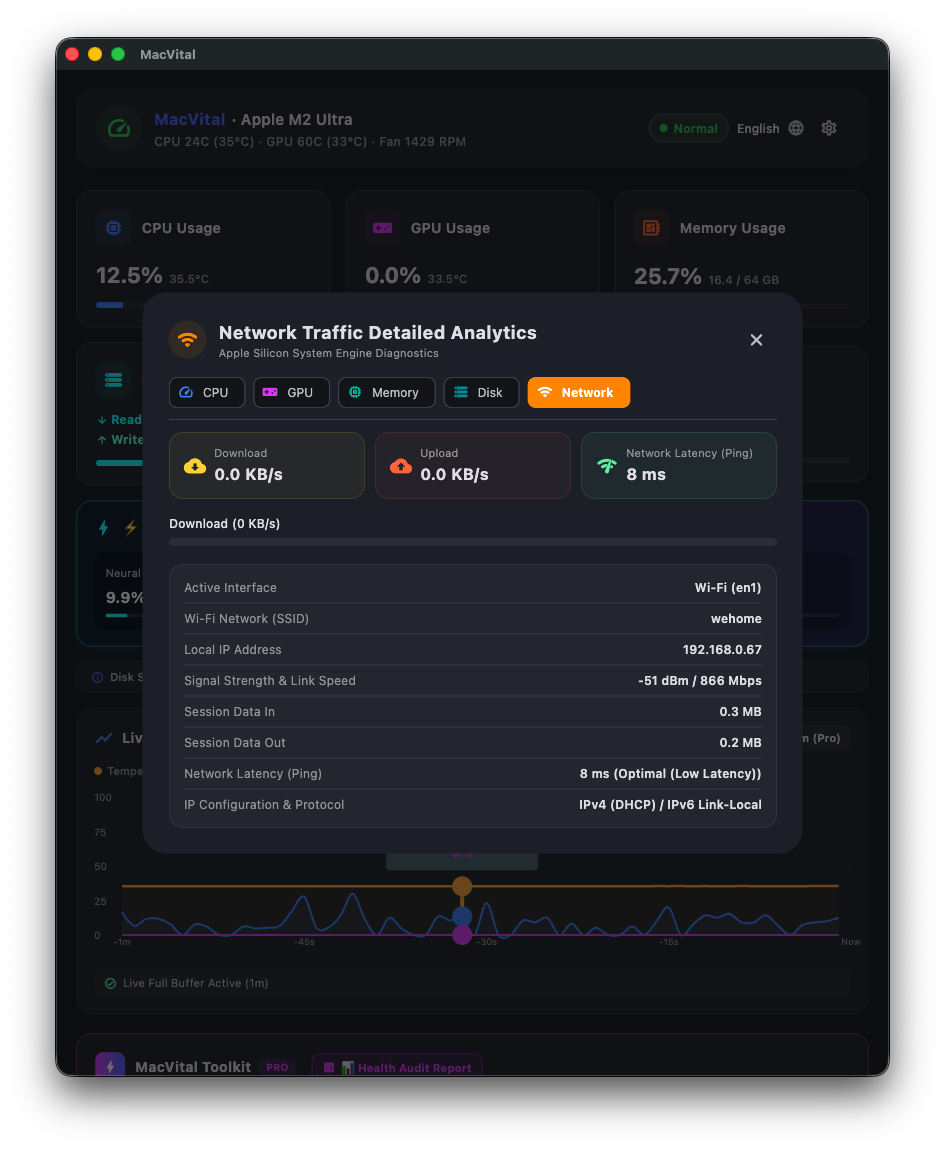Screen dimensions: 945x1150
Task: Click the Live Full Buffer Active checkmark icon
Action: coord(110,984)
